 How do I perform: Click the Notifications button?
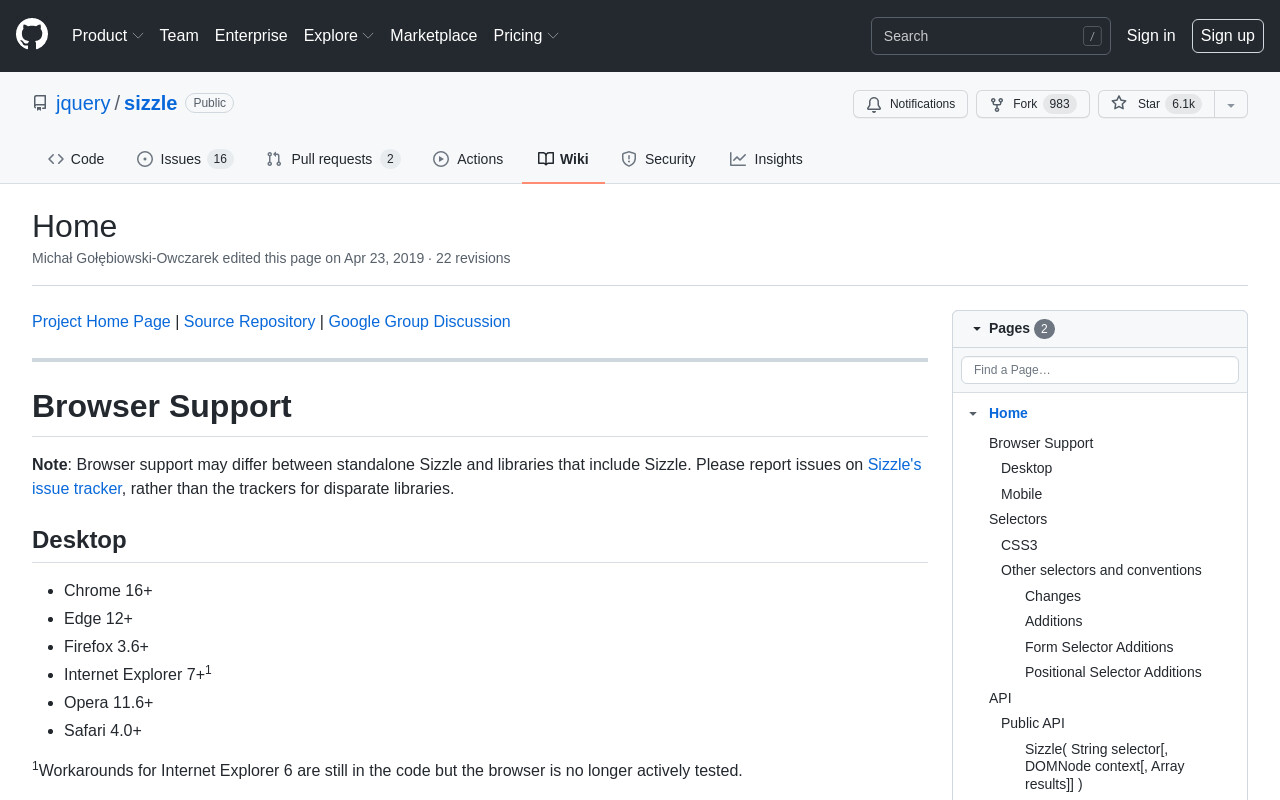(x=910, y=104)
